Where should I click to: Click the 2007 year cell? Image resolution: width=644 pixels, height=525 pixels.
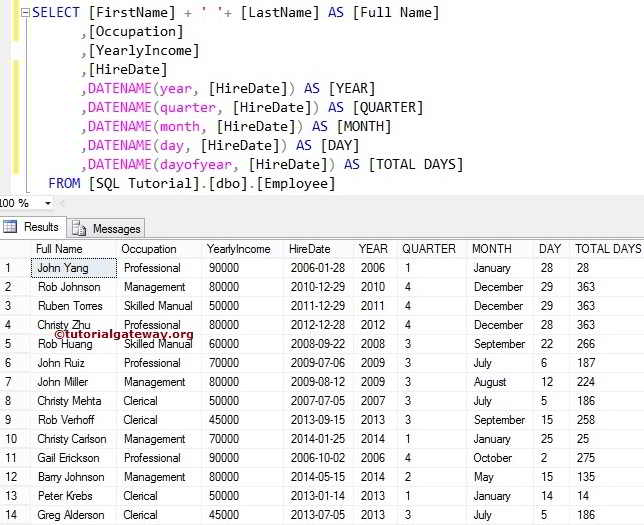(x=373, y=401)
